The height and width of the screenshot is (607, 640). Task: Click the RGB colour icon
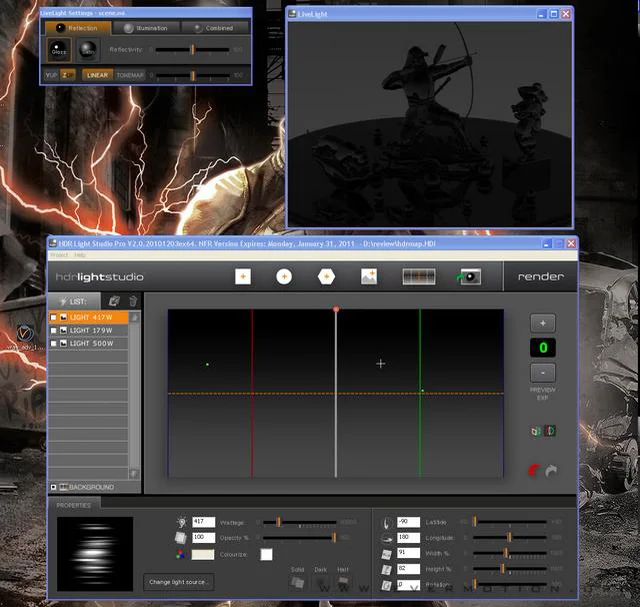point(180,554)
